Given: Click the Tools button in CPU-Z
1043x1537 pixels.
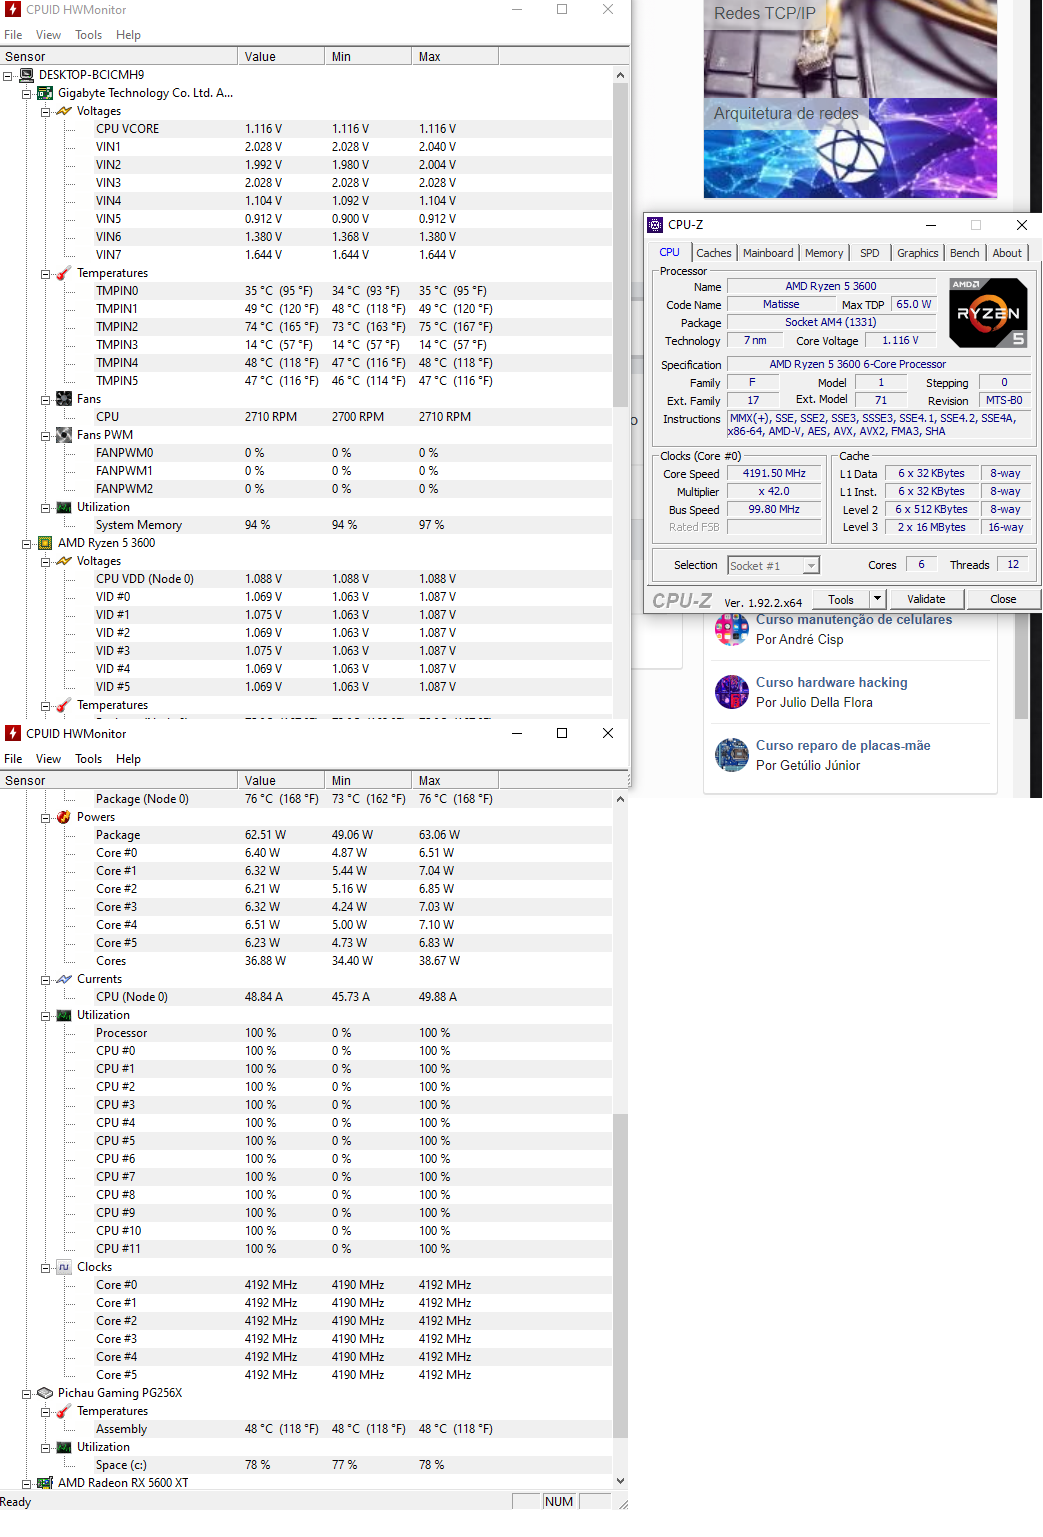Looking at the screenshot, I should tap(841, 599).
